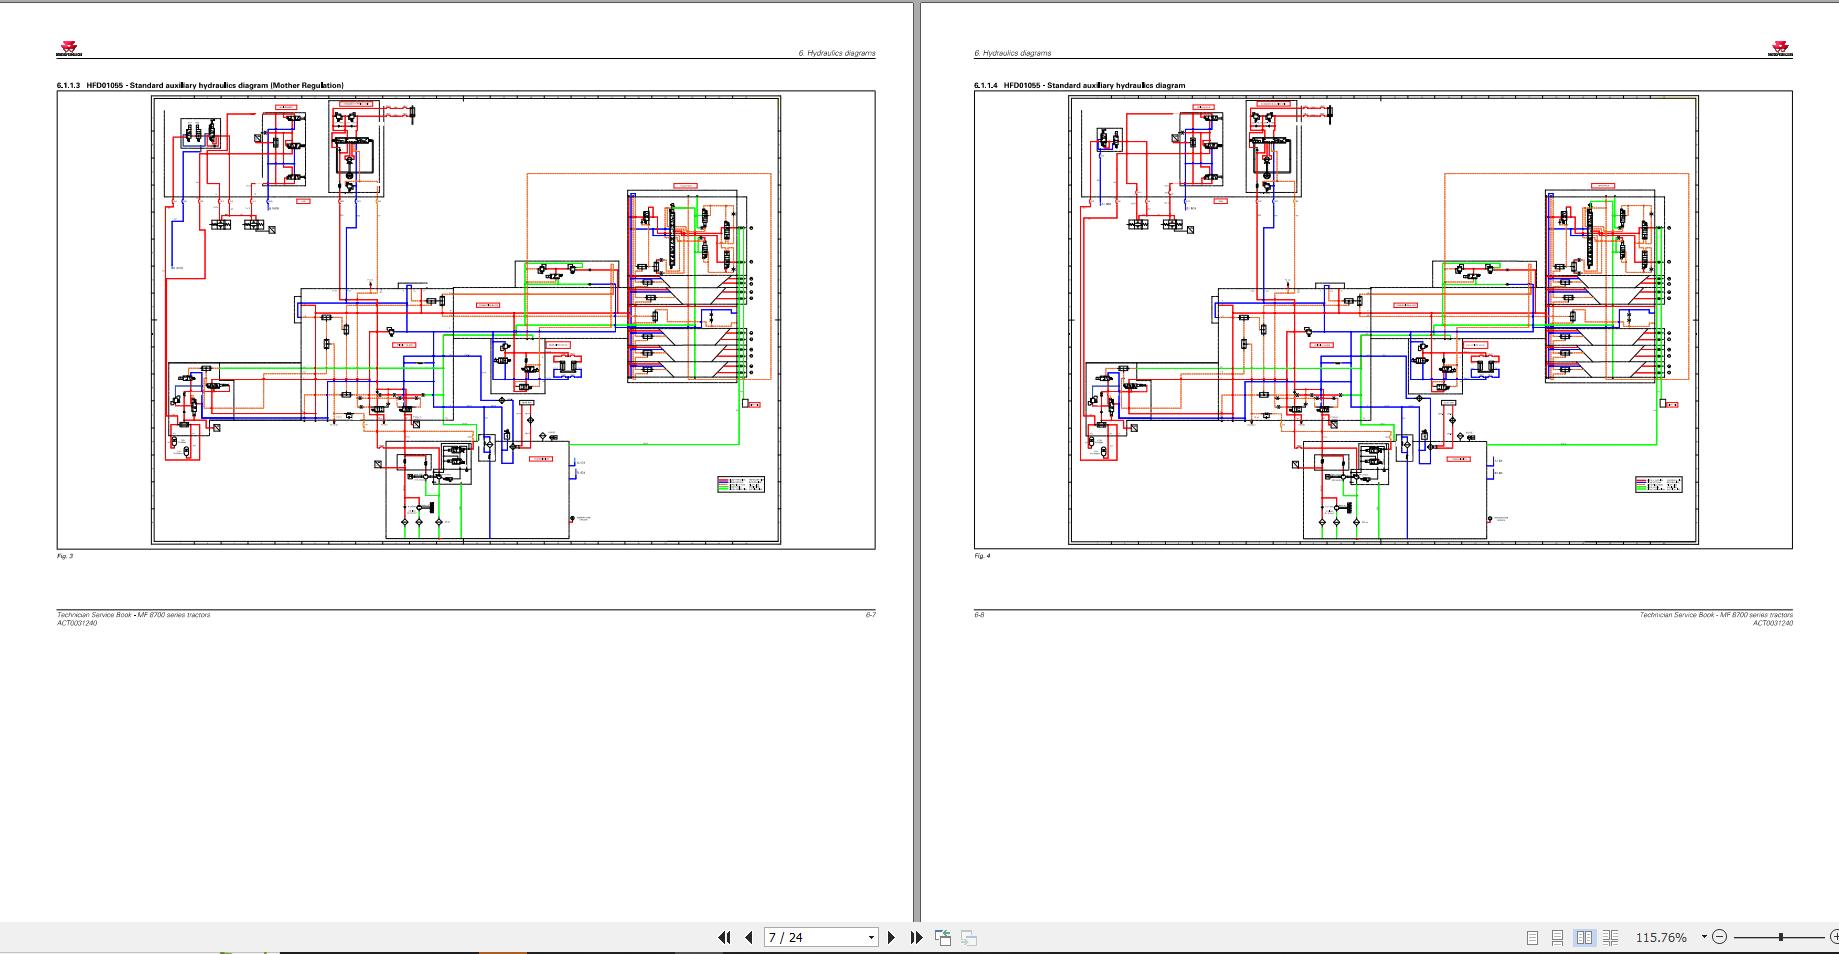This screenshot has width=1839, height=954.
Task: Open the page number dropdown
Action: (x=871, y=937)
